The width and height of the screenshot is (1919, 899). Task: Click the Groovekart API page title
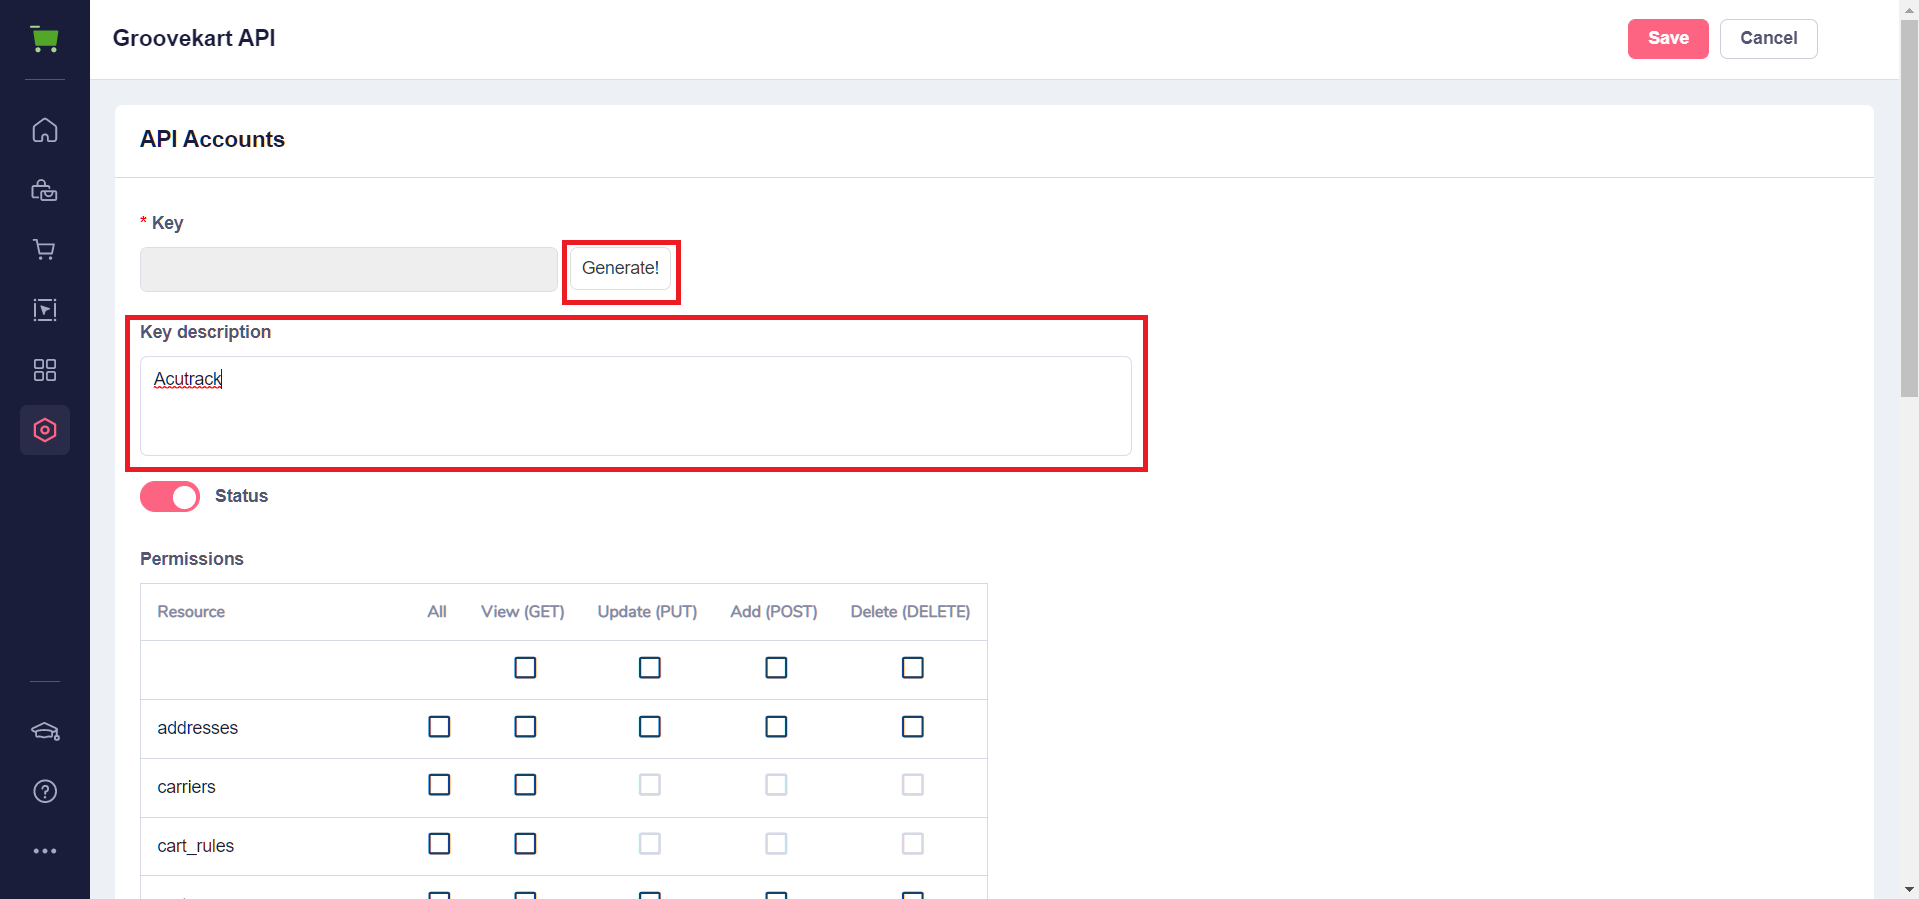[x=194, y=38]
